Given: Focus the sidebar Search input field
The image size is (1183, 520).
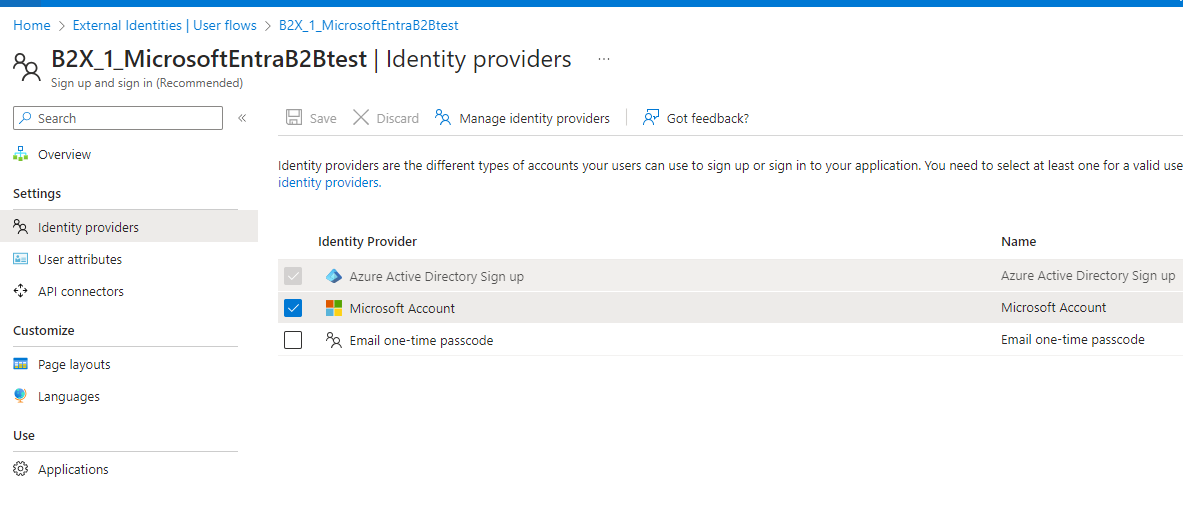Looking at the screenshot, I should coord(118,118).
